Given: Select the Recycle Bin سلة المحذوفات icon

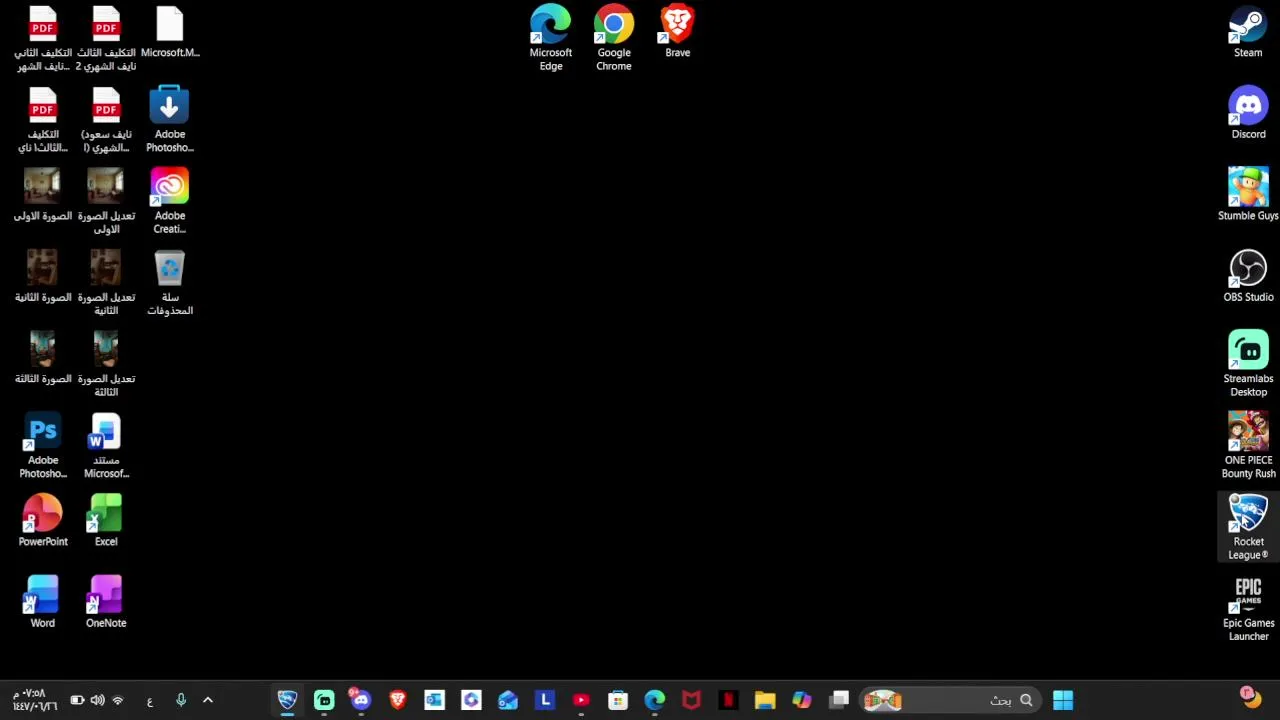Looking at the screenshot, I should tap(170, 283).
